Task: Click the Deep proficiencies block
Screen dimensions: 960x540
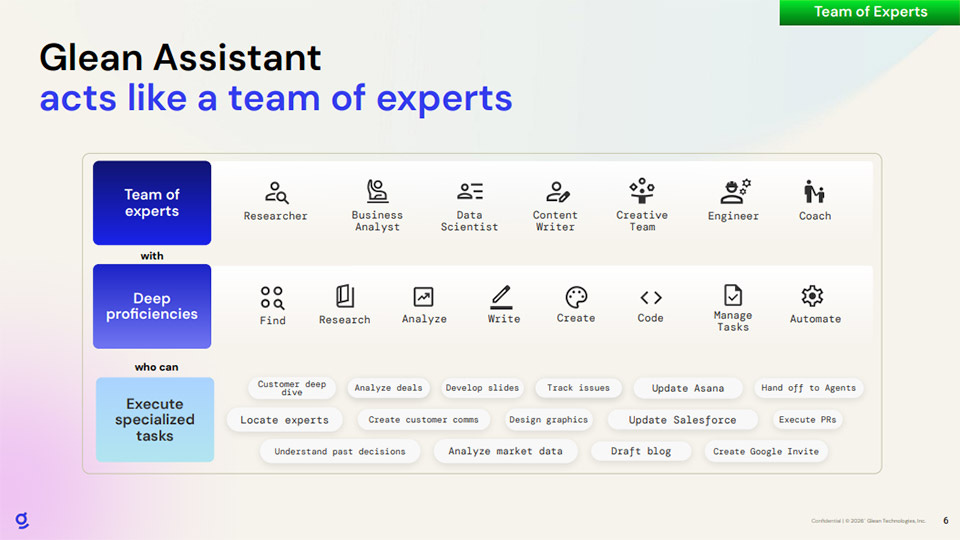Action: (152, 306)
